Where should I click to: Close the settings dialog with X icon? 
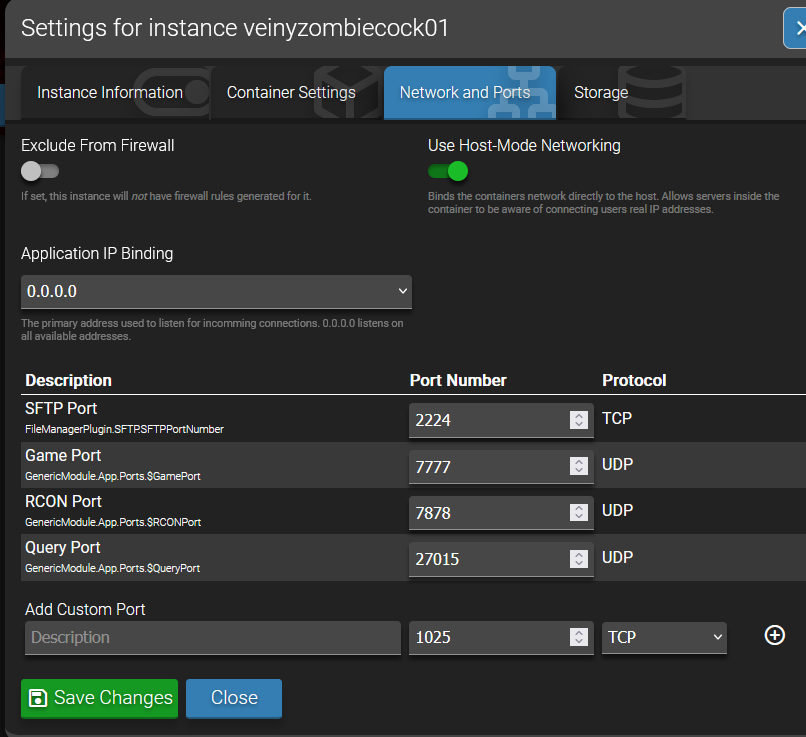click(x=796, y=28)
